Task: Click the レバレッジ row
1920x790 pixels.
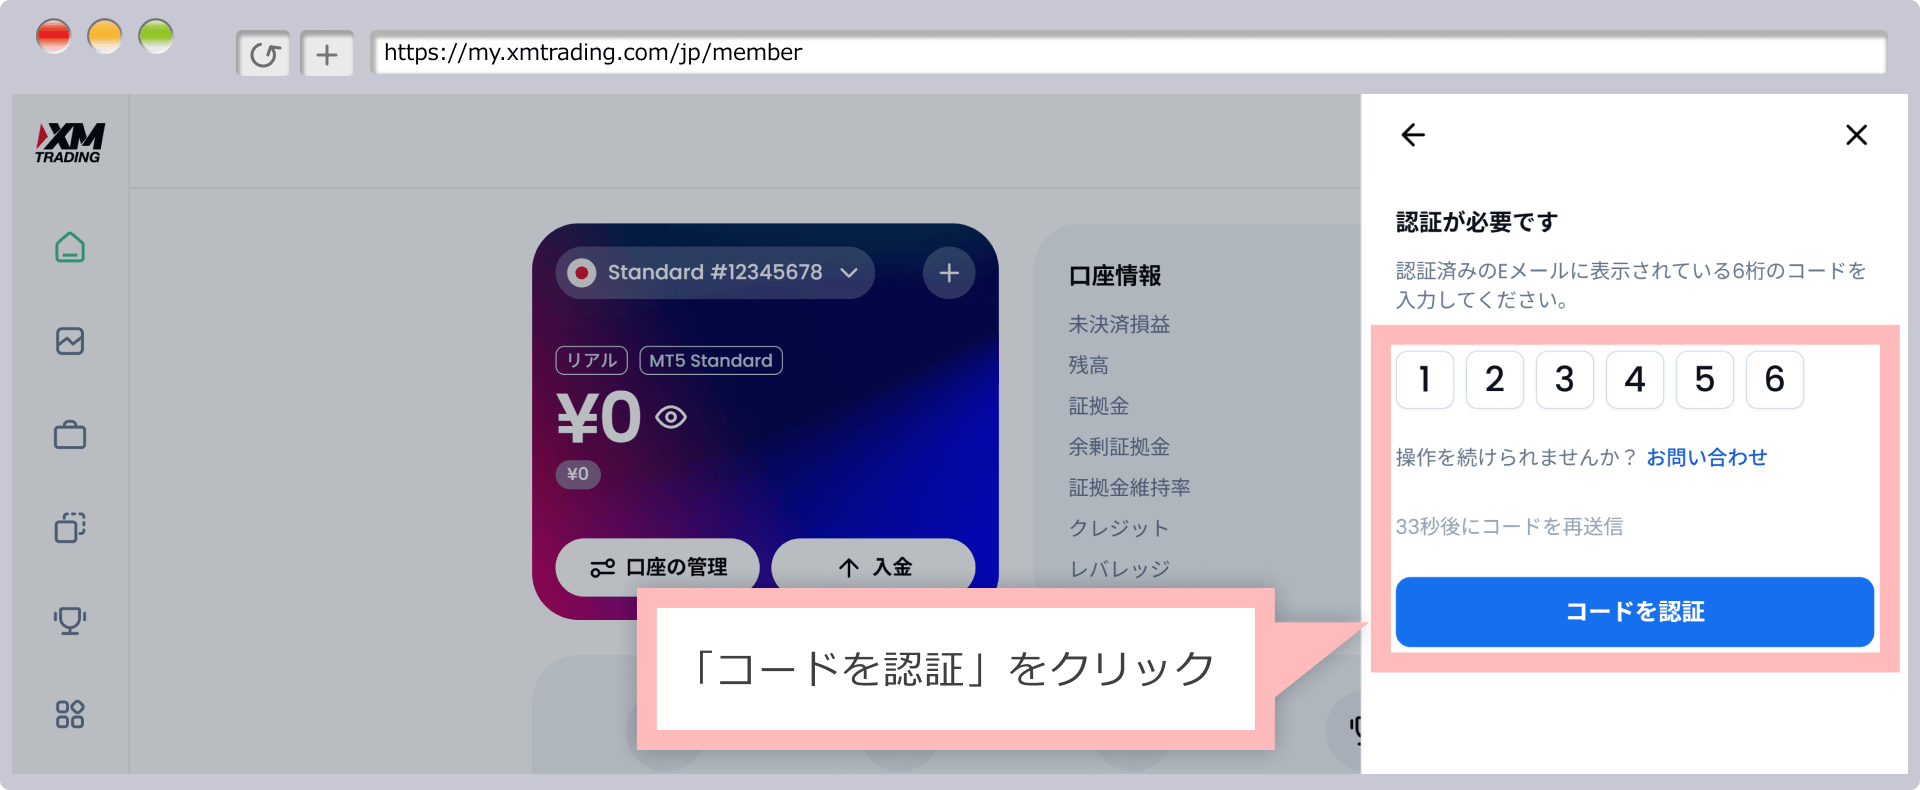Action: click(1119, 569)
